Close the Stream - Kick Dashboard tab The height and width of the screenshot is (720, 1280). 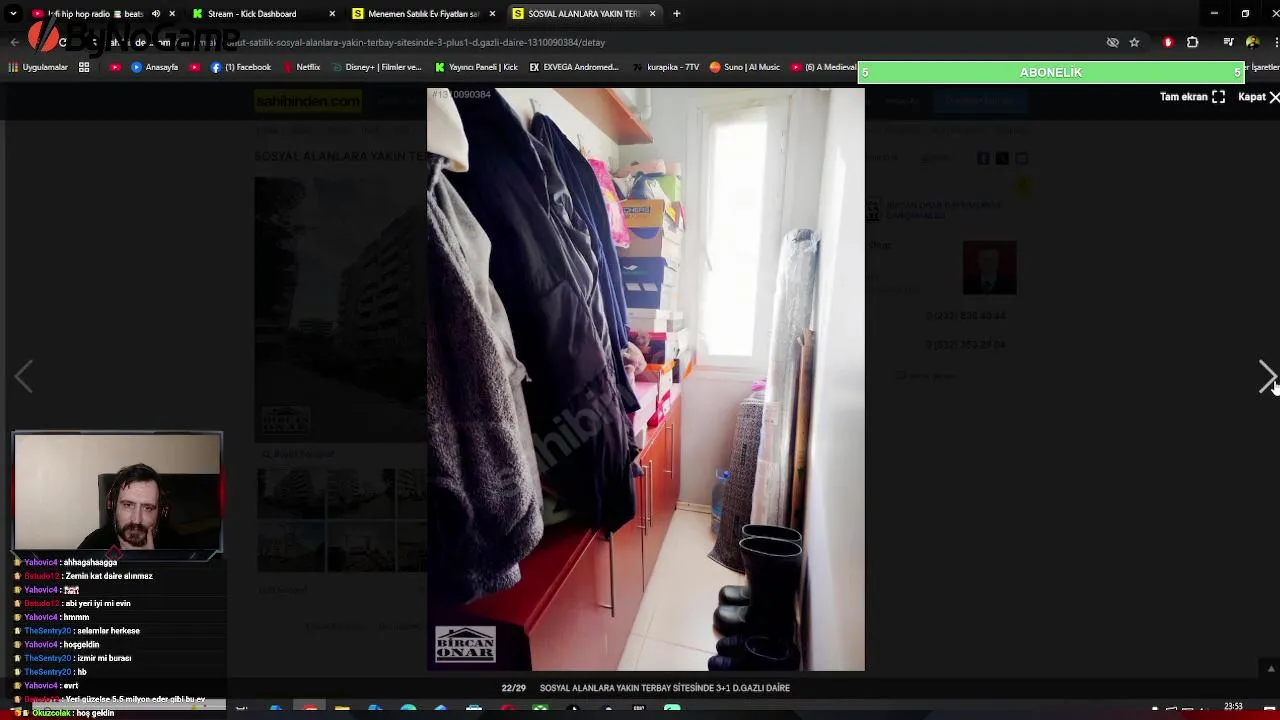coord(332,14)
